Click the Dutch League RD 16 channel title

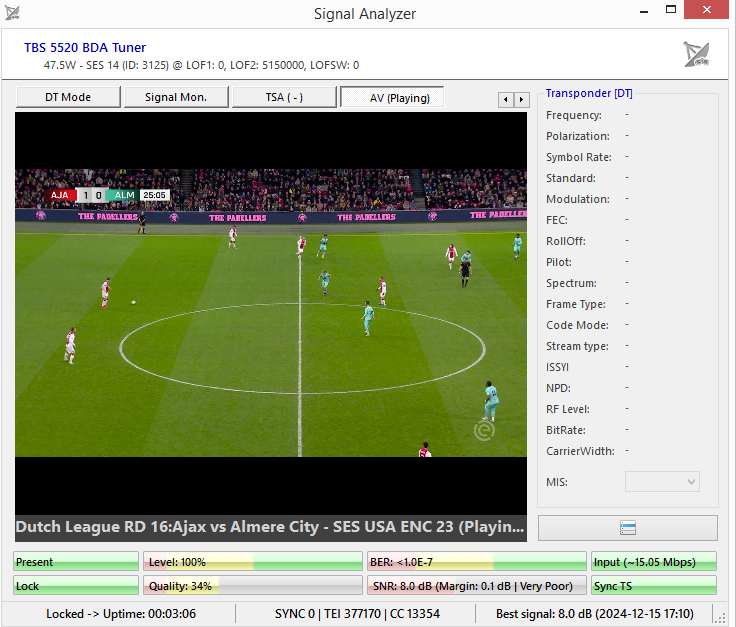(270, 527)
